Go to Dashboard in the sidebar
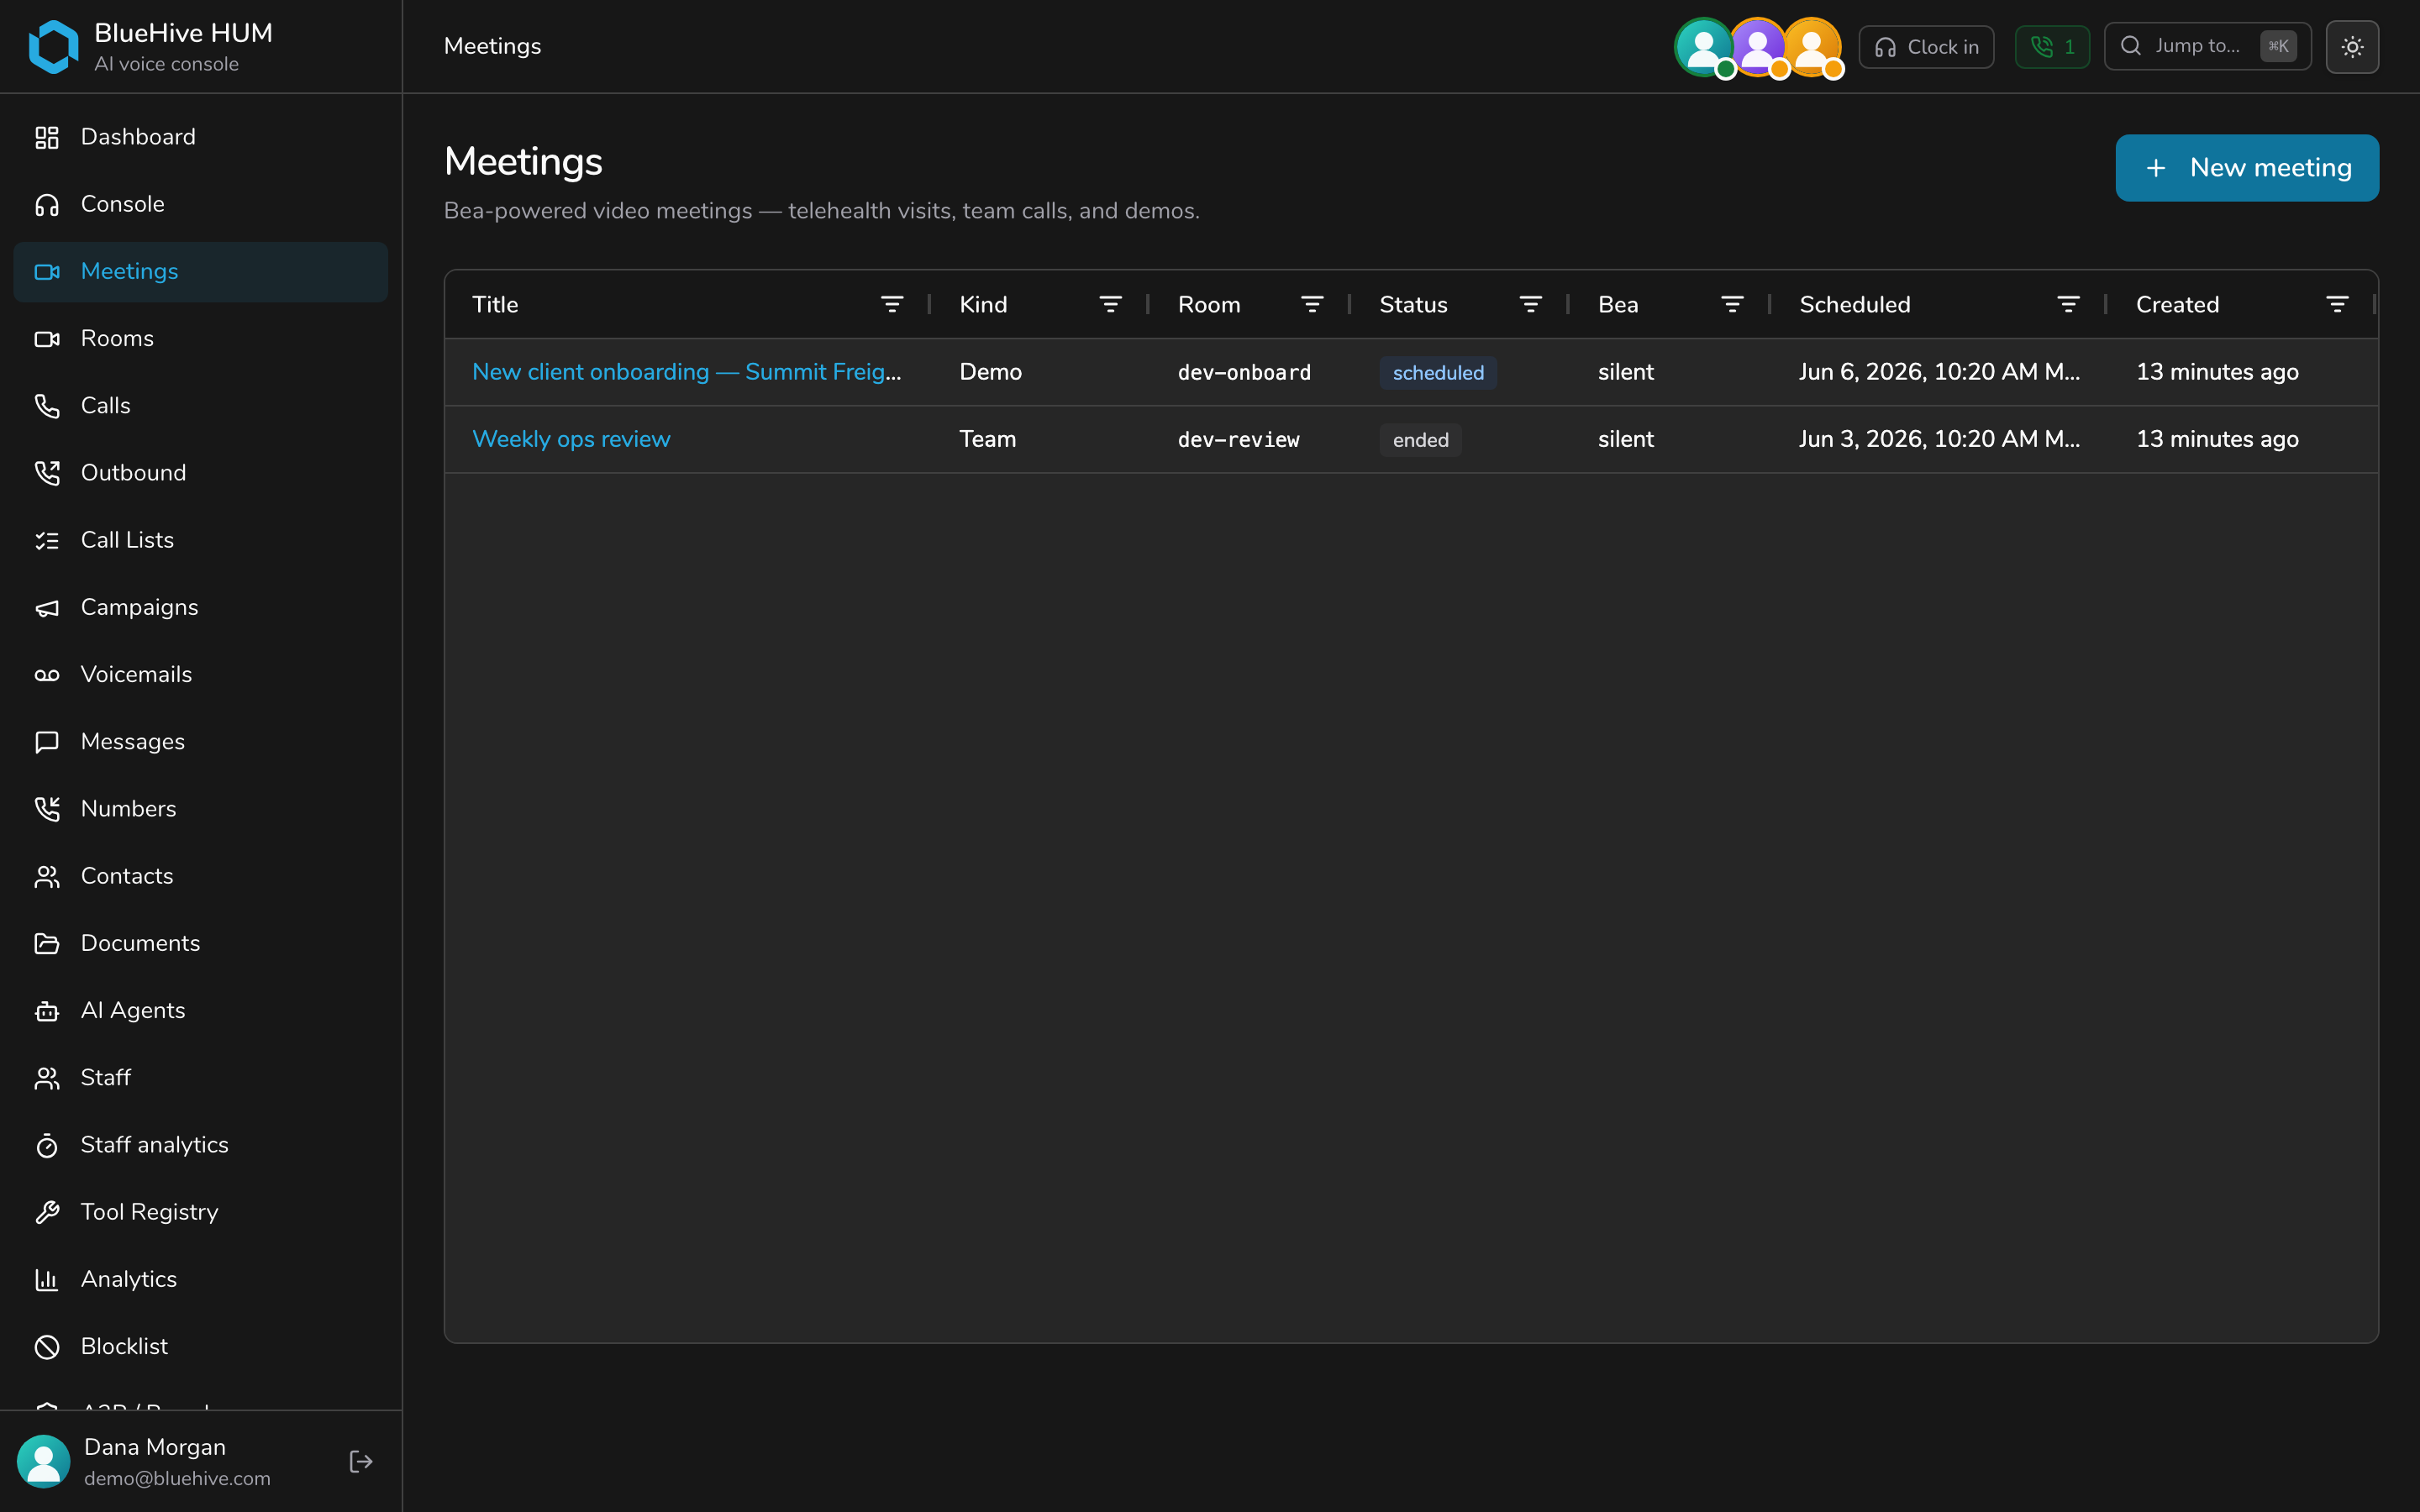Viewport: 2420px width, 1512px height. [x=201, y=137]
